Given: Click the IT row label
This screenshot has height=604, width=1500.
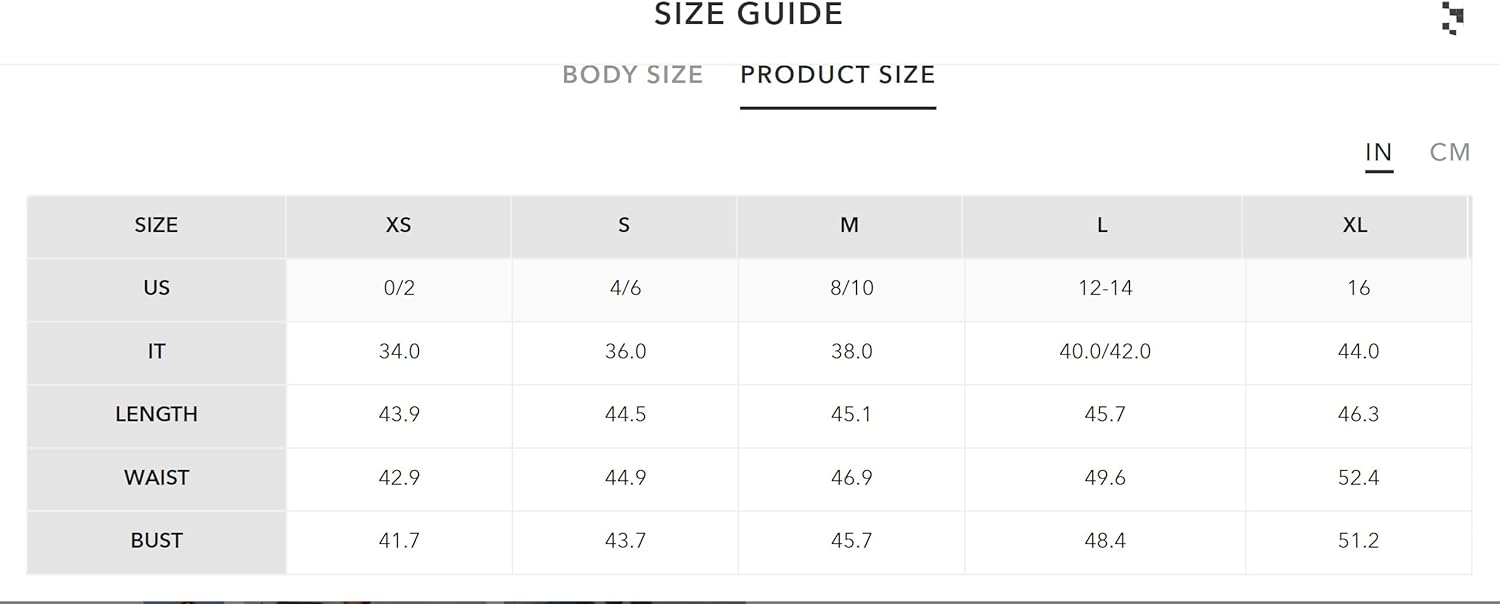Looking at the screenshot, I should coord(156,352).
